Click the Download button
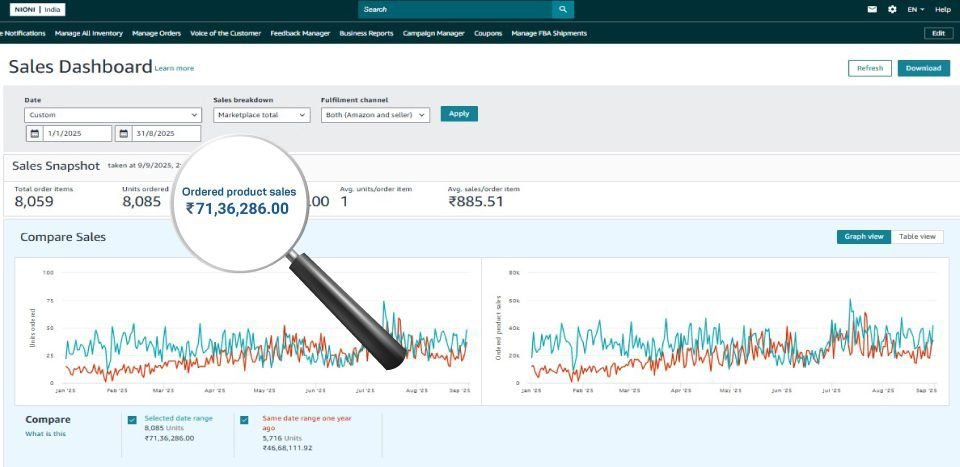The width and height of the screenshot is (960, 467). tap(923, 68)
